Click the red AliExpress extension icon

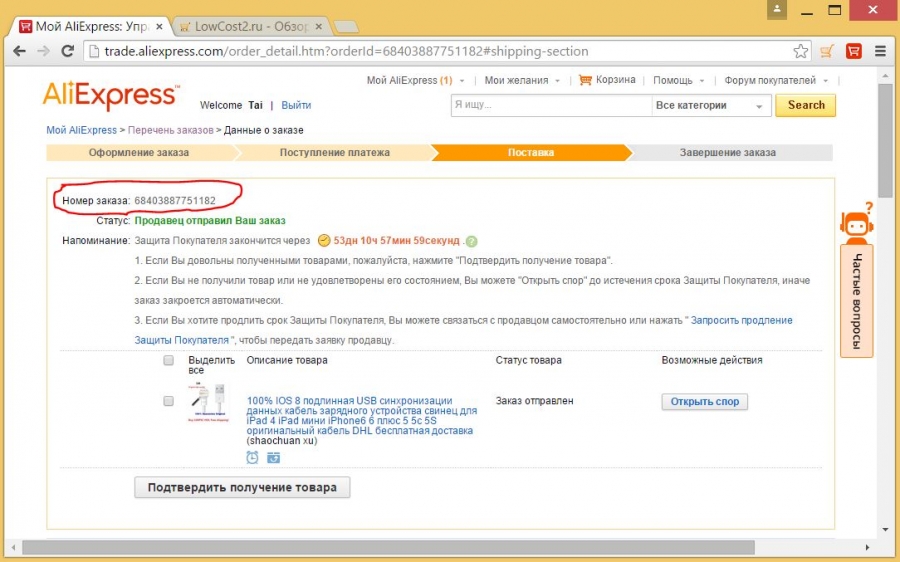[854, 51]
